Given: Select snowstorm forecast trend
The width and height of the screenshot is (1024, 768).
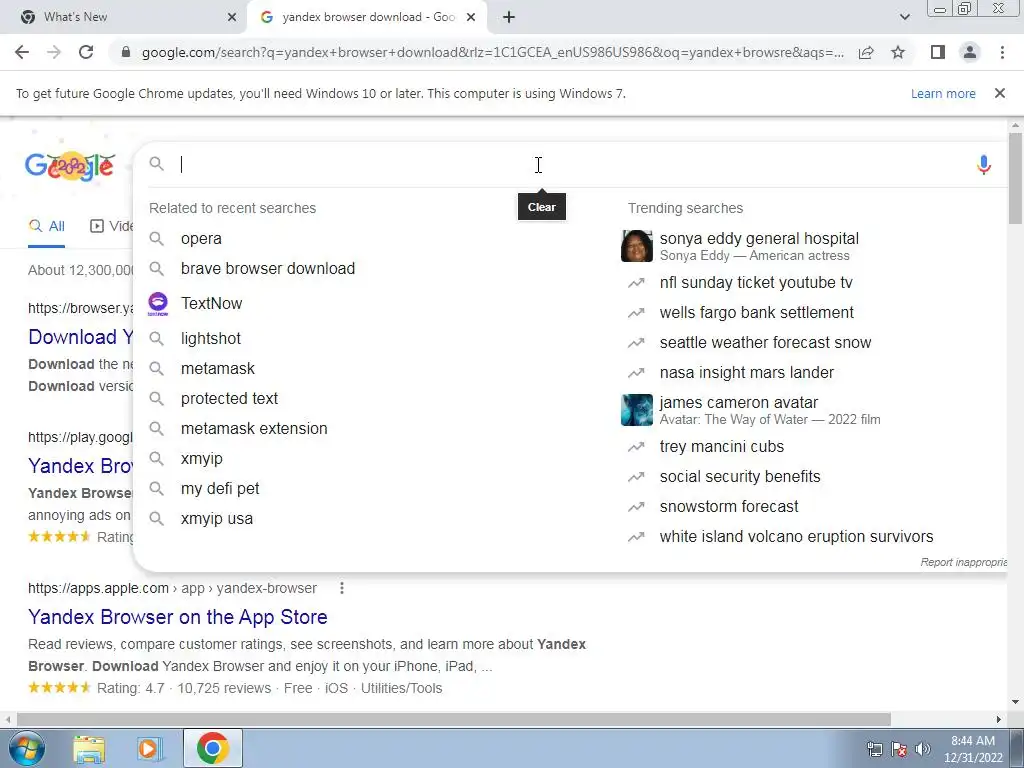Looking at the screenshot, I should pyautogui.click(x=729, y=507).
